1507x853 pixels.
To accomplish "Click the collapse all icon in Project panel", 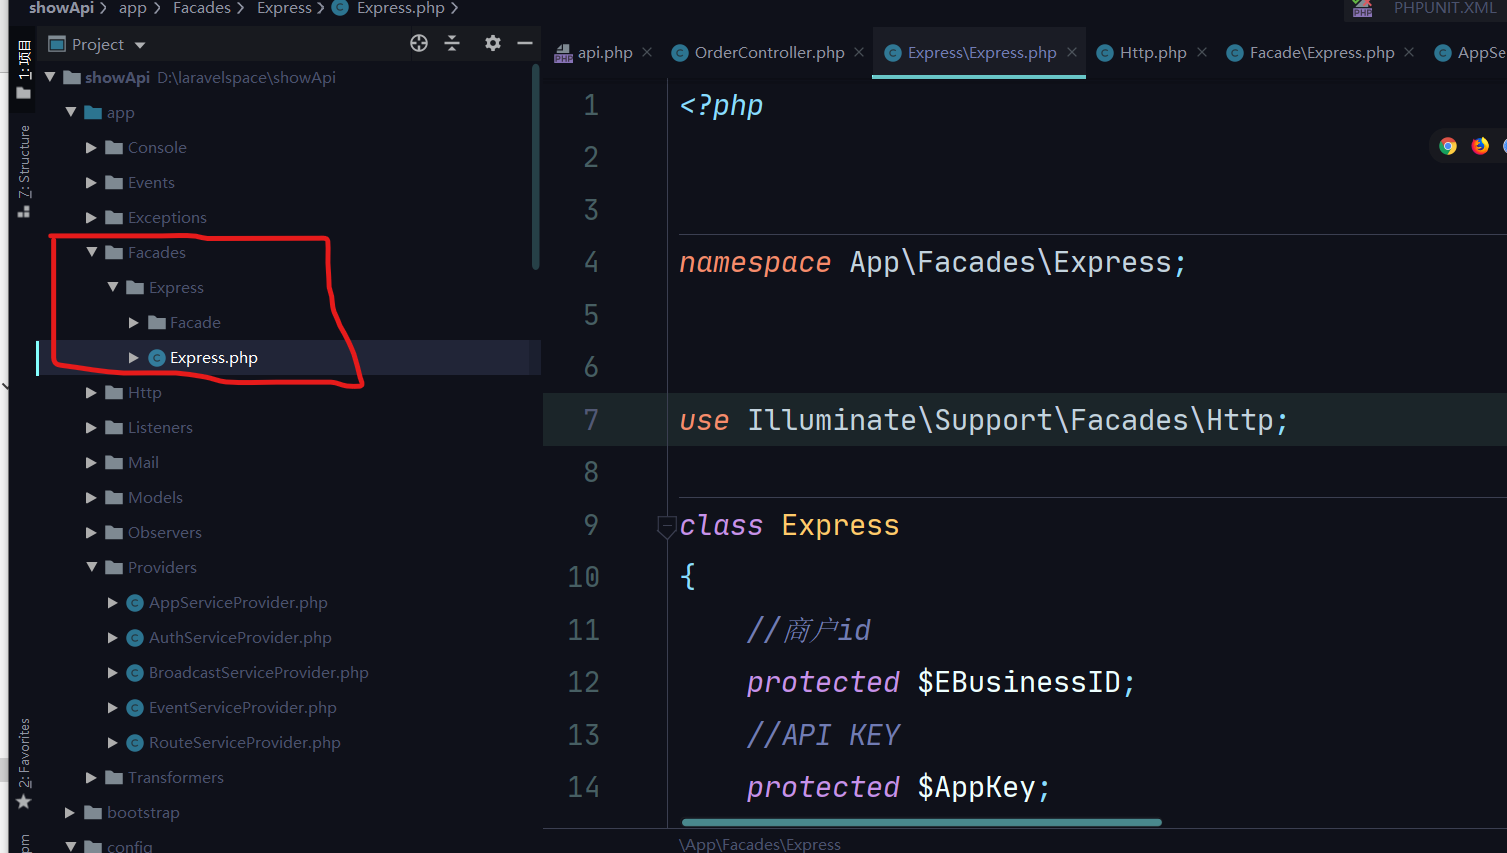I will pyautogui.click(x=452, y=43).
